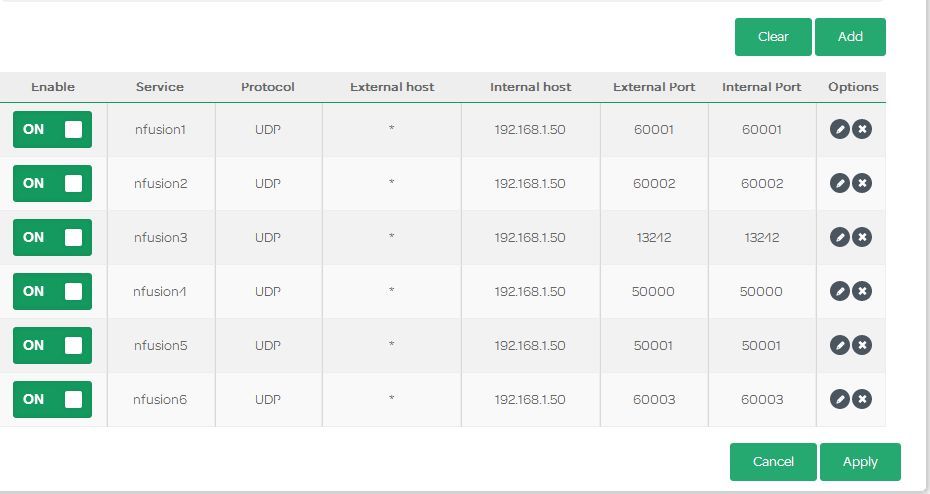Disable the nfusion3 rule switch

52,237
